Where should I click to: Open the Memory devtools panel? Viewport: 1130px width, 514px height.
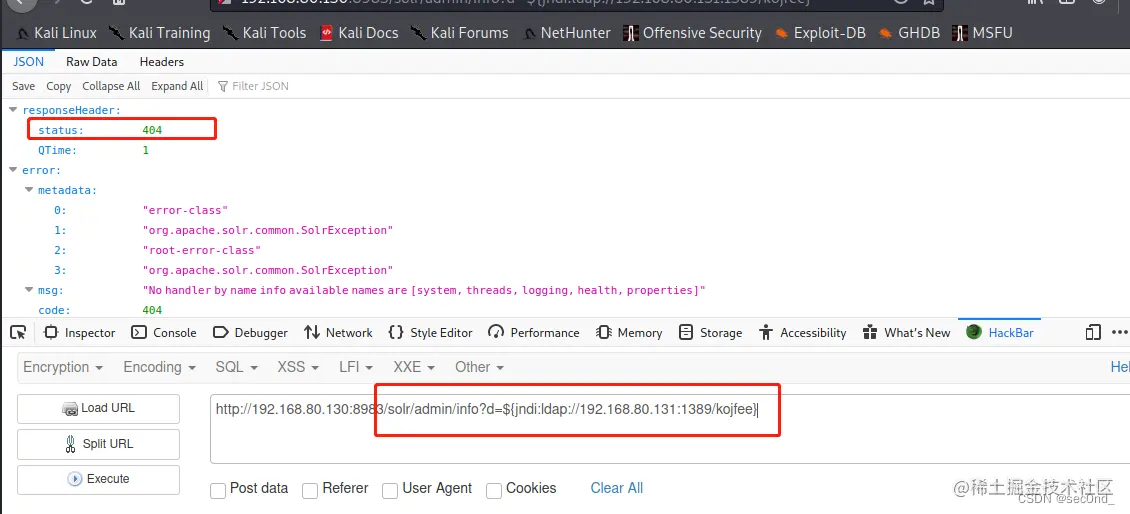629,332
